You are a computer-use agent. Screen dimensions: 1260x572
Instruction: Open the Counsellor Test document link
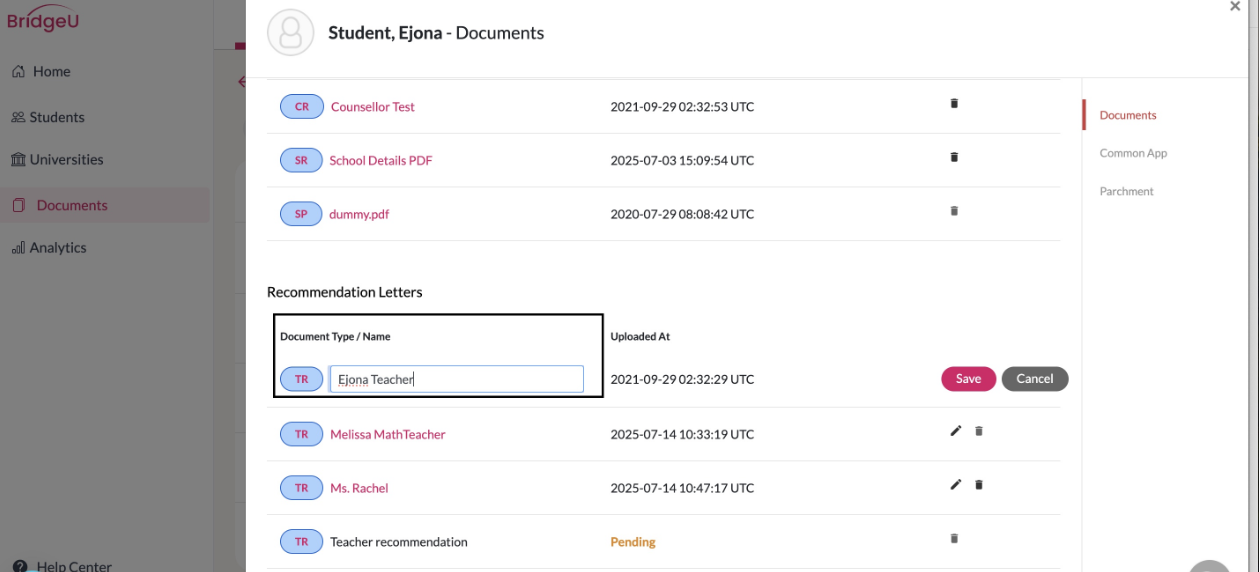tap(373, 107)
